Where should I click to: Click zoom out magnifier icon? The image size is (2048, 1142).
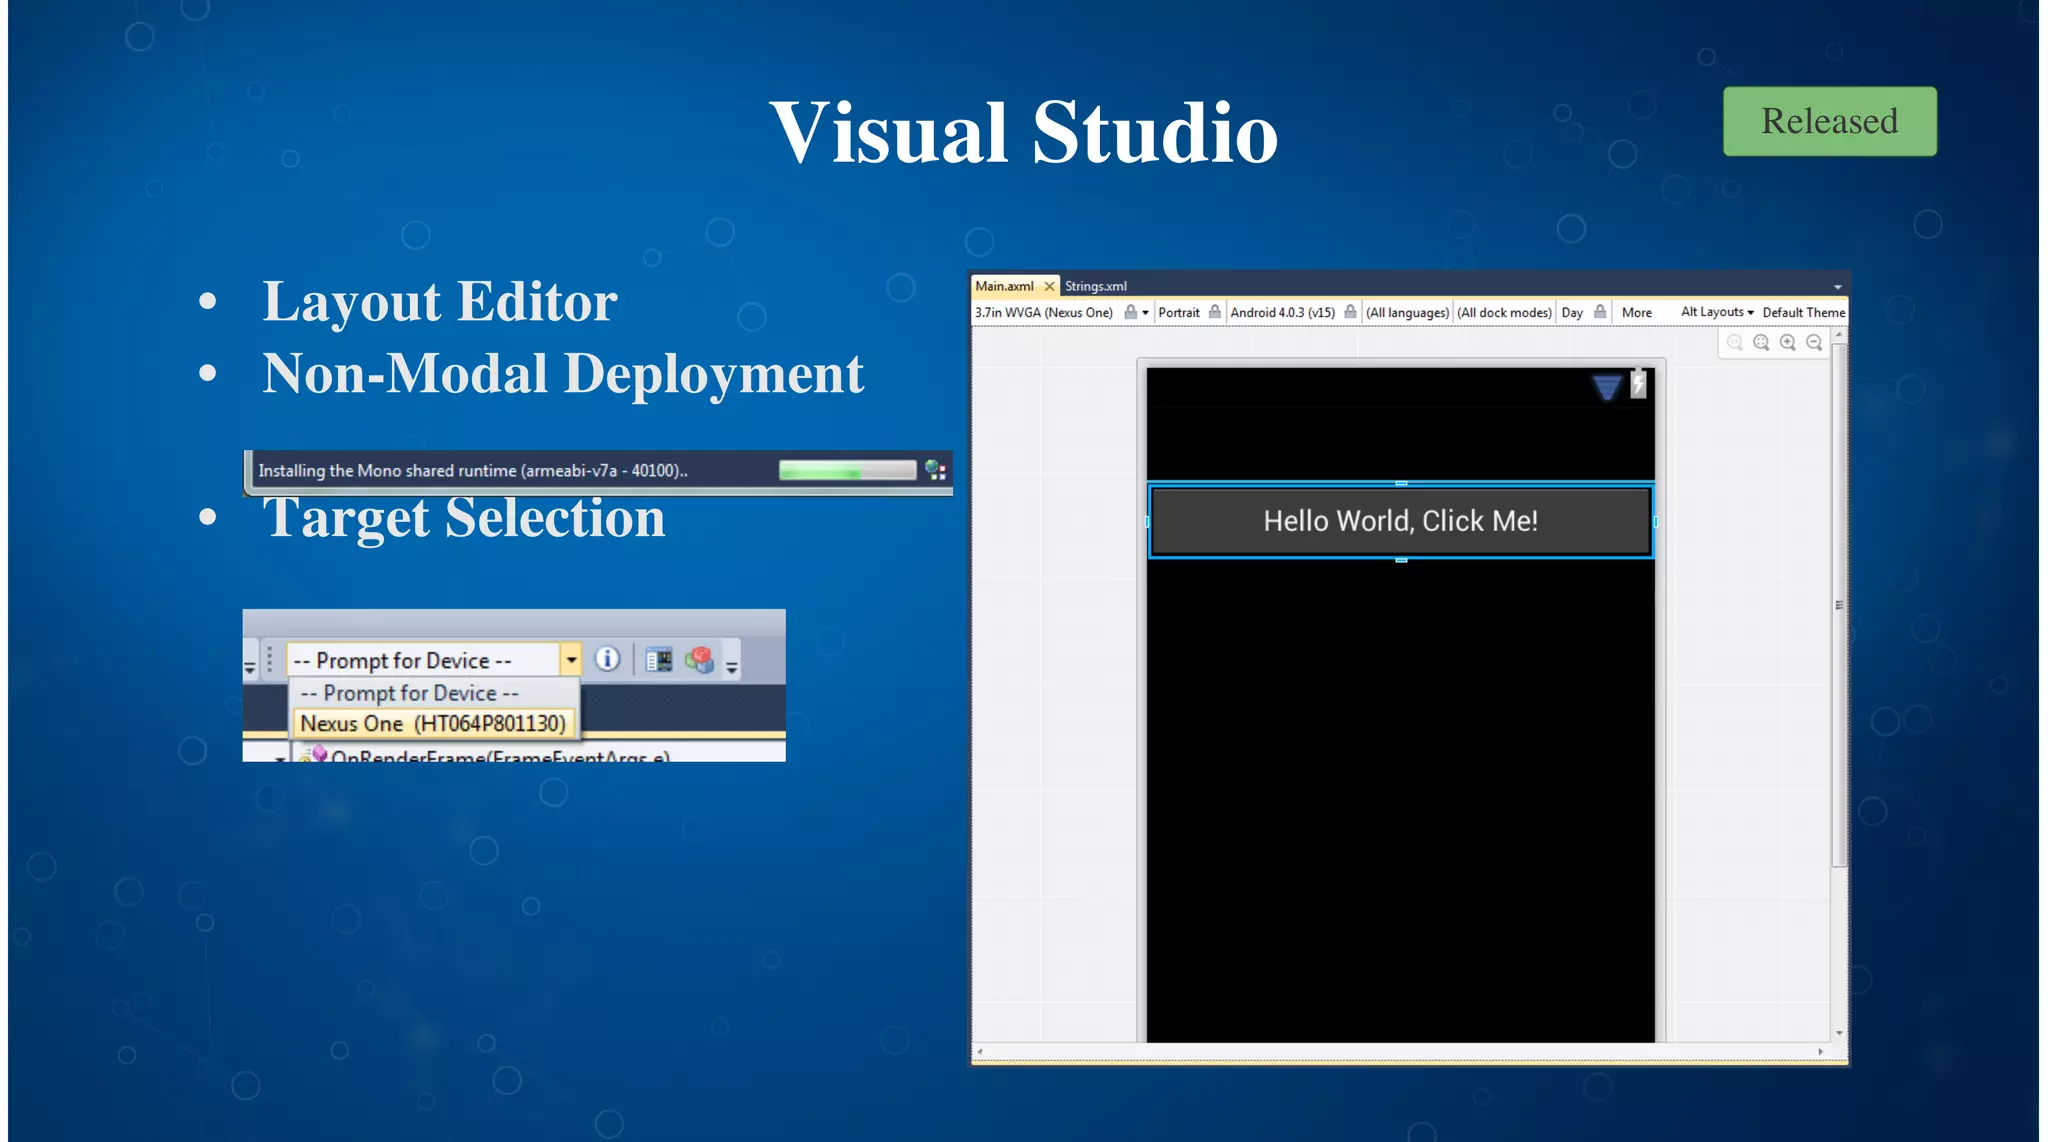pos(1814,343)
